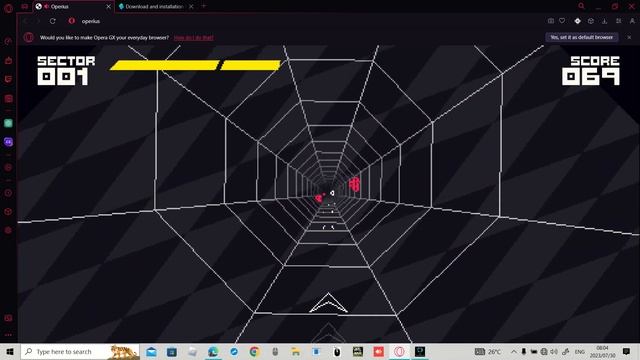Click the large red enemy in tunnel
640x360 pixels.
click(354, 184)
